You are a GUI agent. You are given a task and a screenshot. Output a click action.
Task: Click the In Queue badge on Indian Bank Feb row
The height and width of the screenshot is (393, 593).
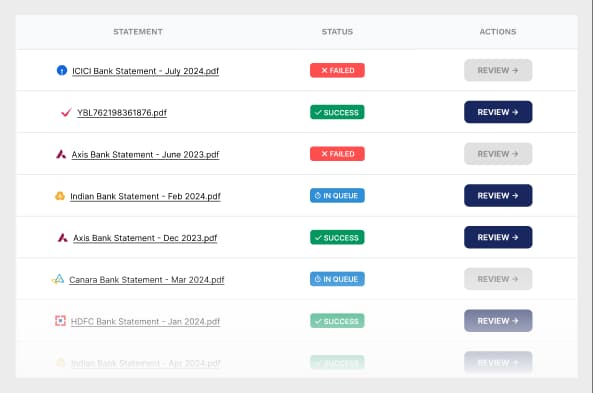point(337,196)
